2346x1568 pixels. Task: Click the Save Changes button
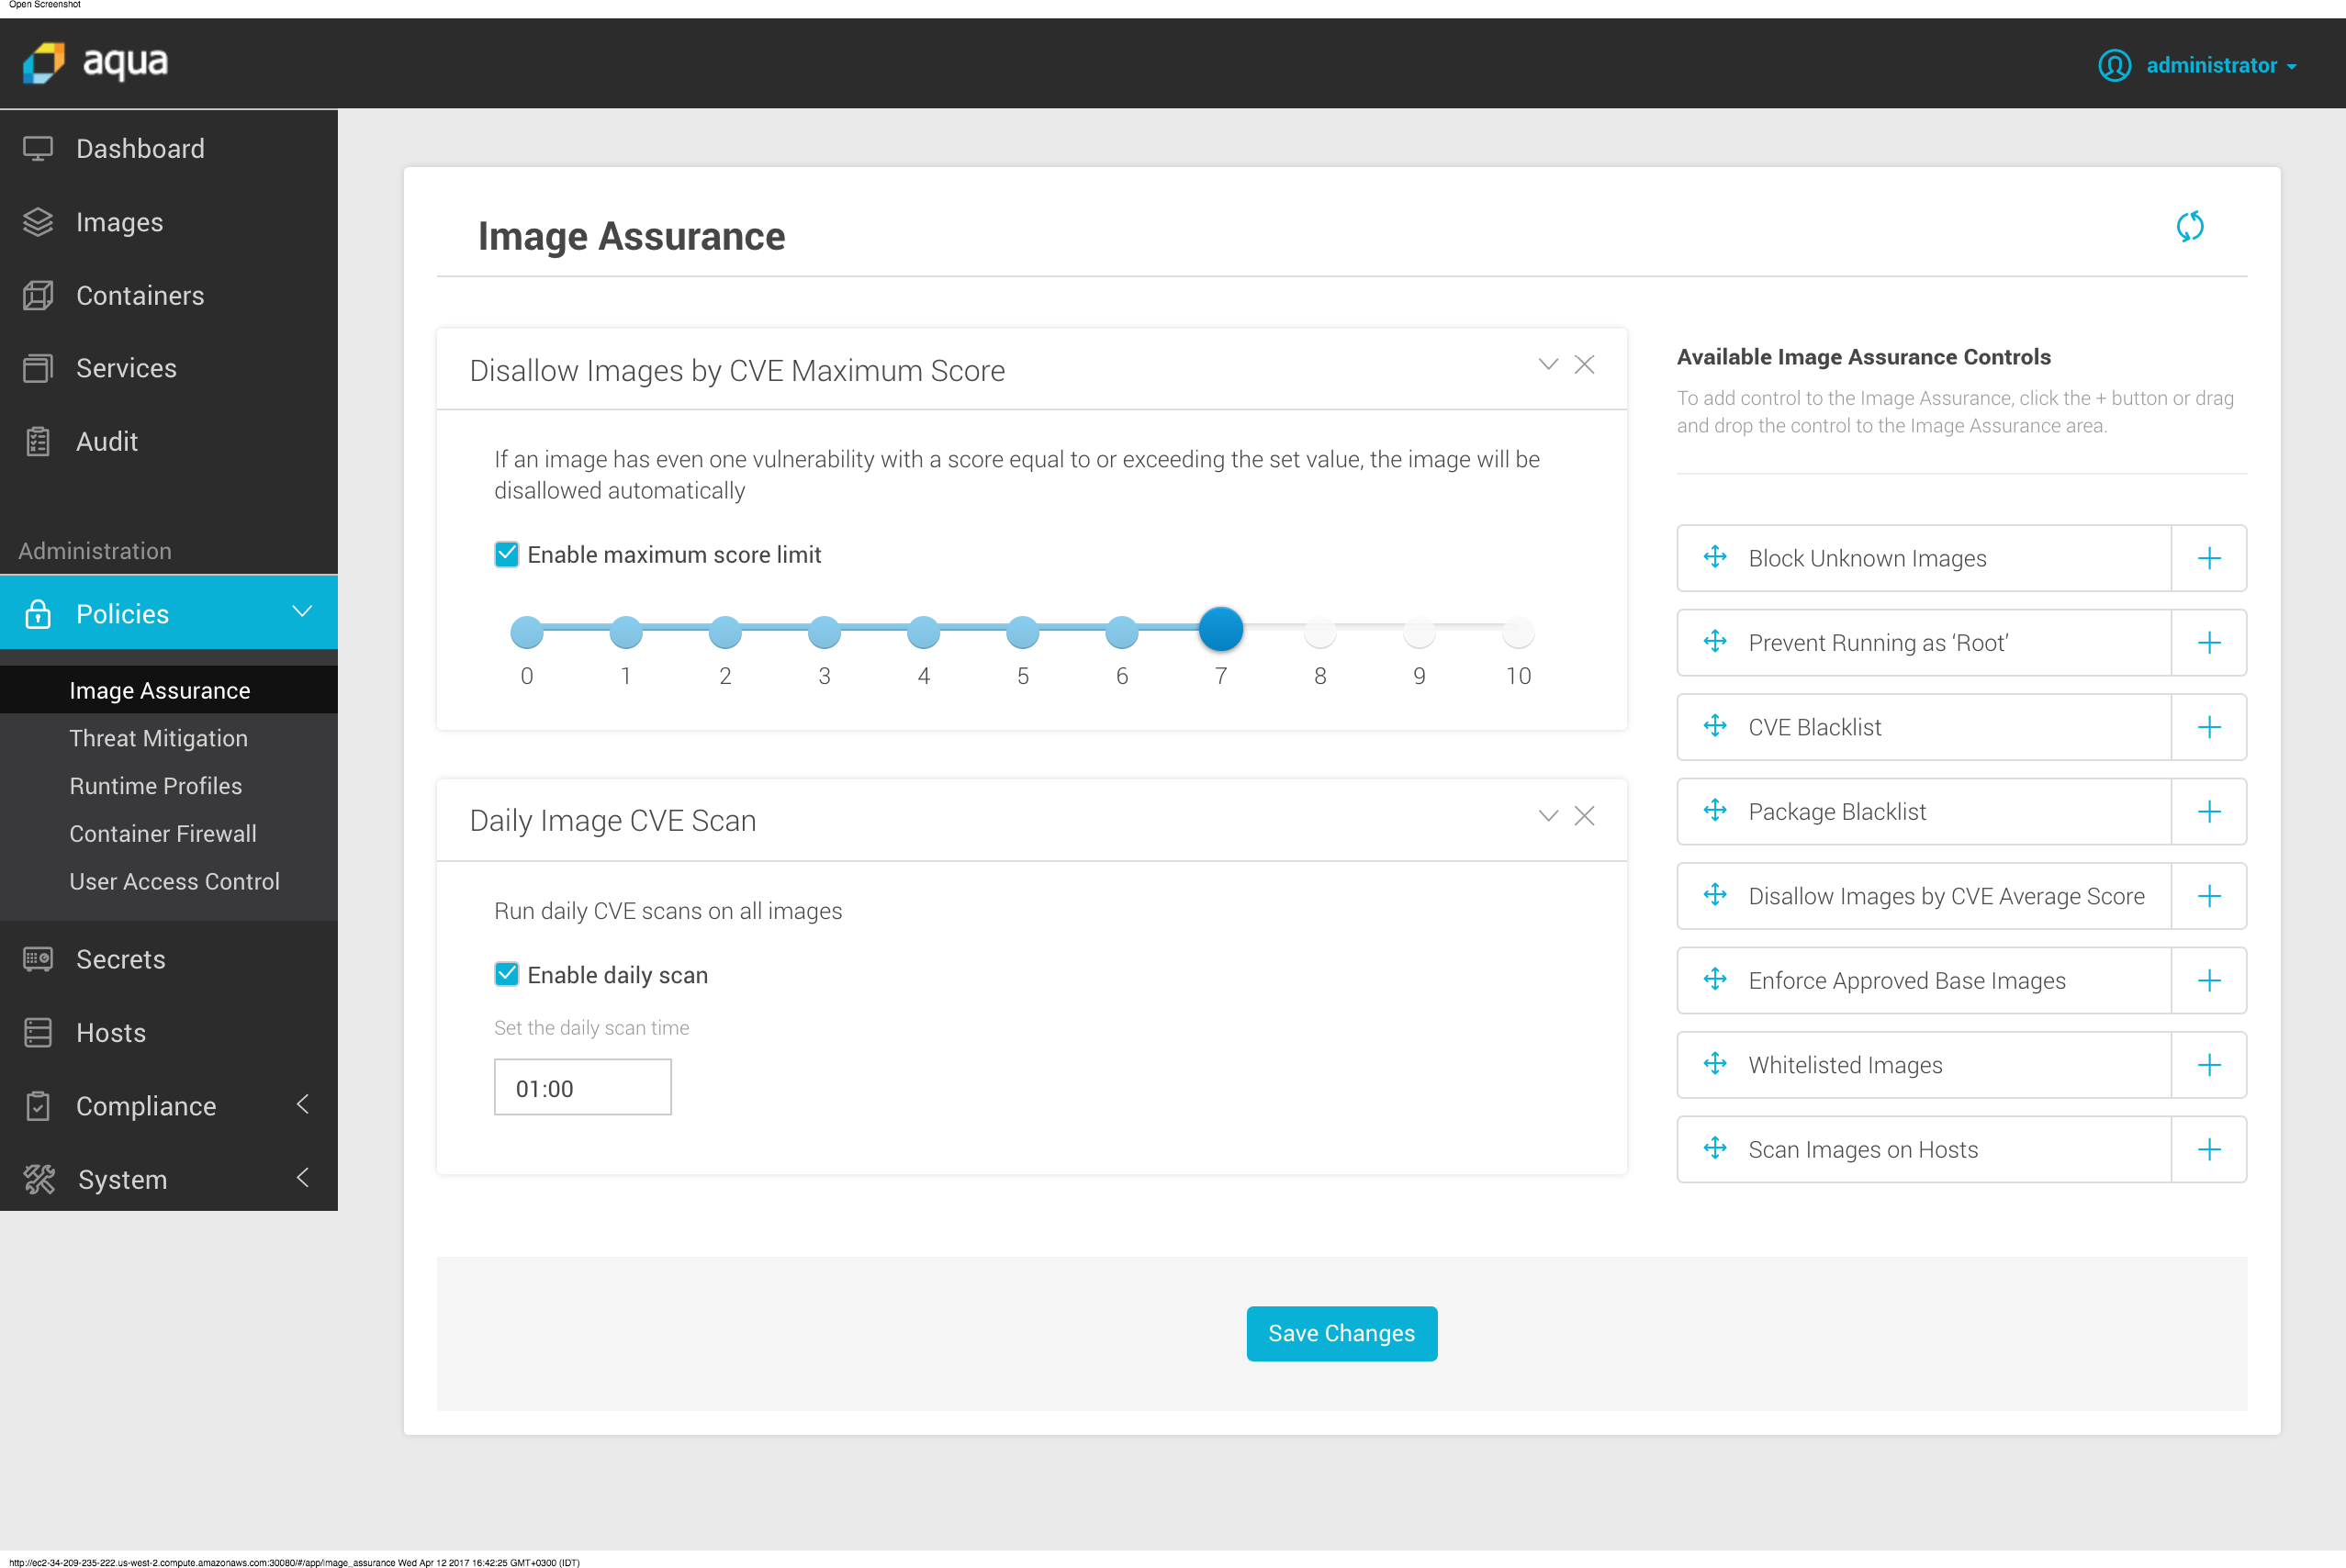tap(1341, 1334)
